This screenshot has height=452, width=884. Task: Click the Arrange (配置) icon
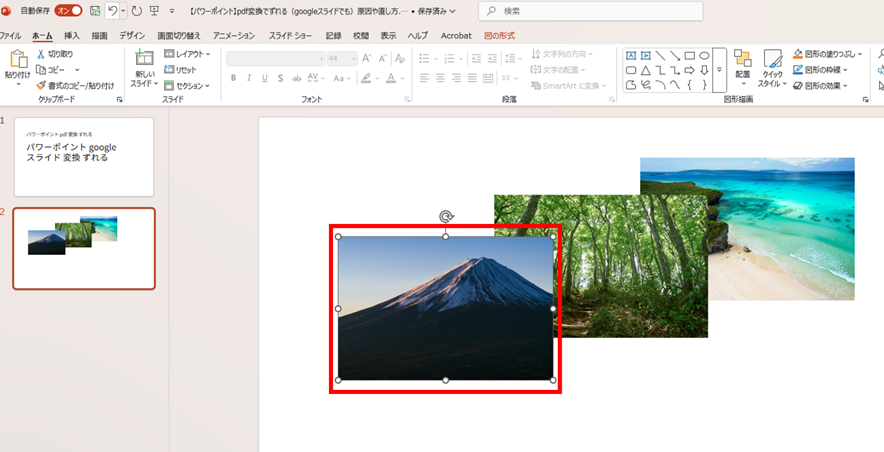(x=742, y=60)
